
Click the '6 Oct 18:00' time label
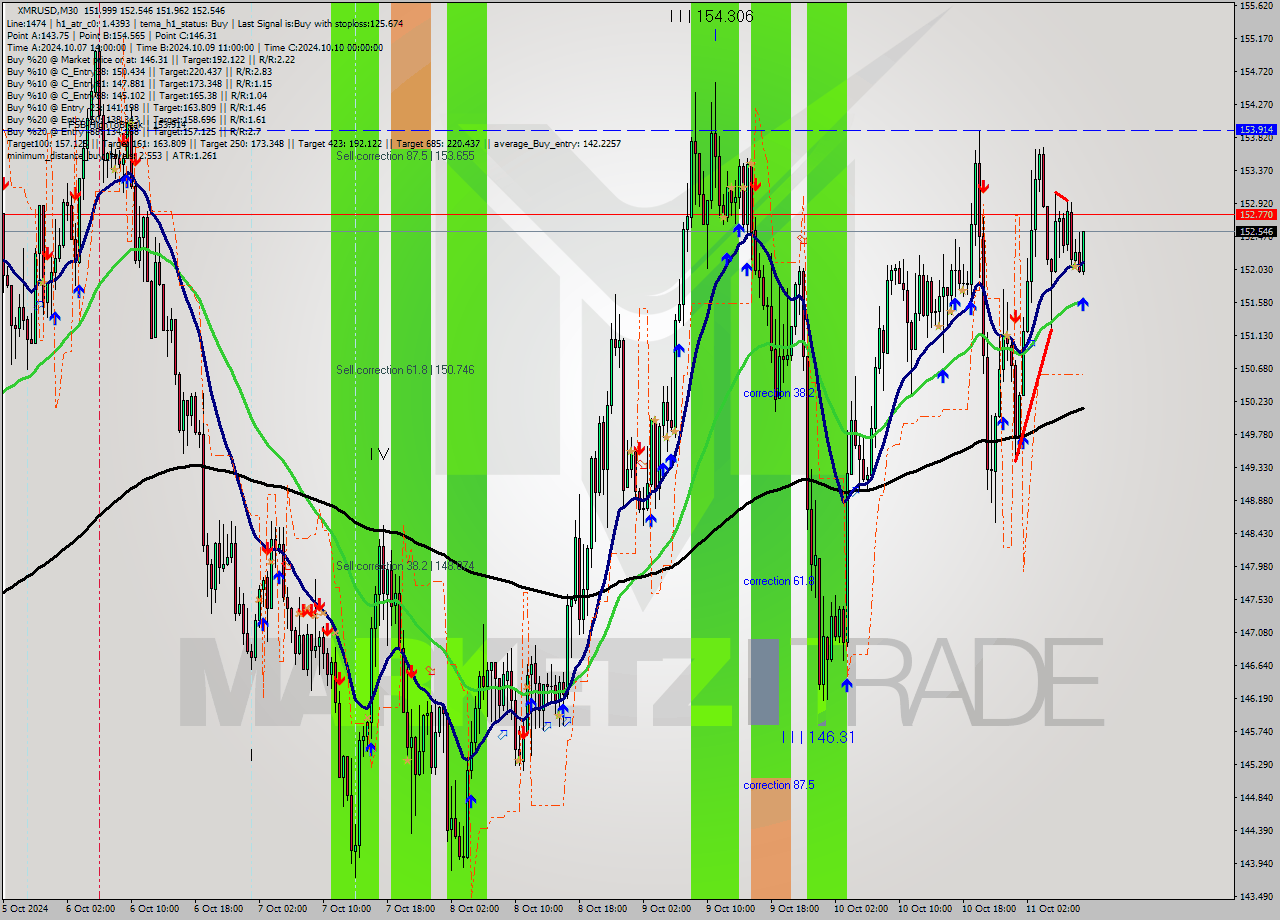(x=218, y=909)
